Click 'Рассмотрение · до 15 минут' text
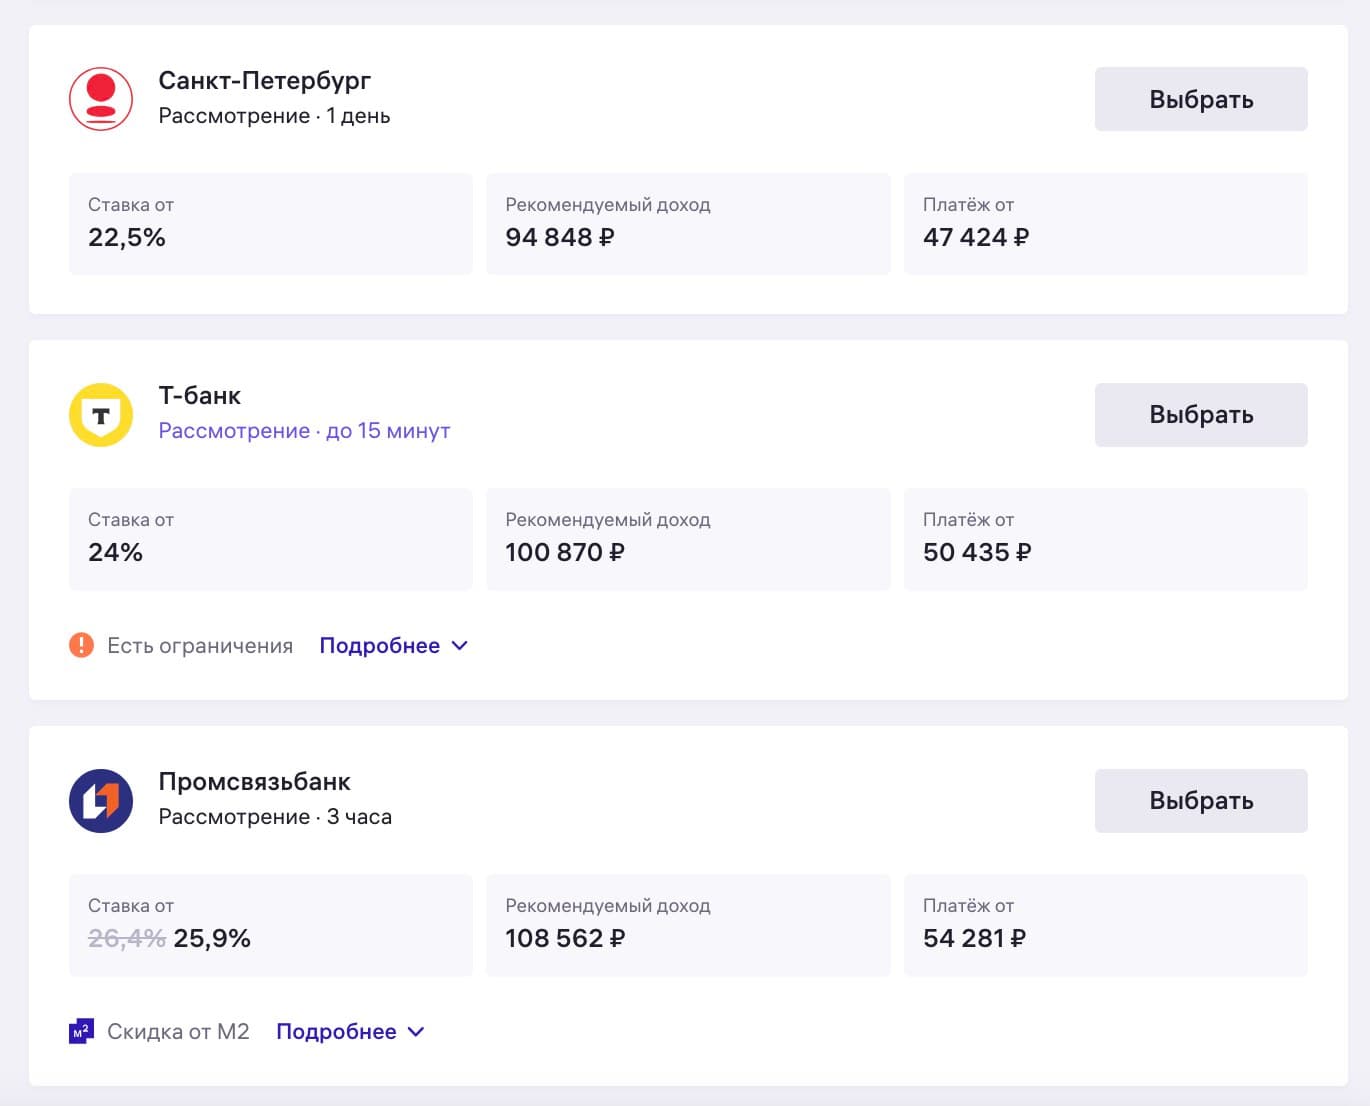The height and width of the screenshot is (1106, 1370). [304, 431]
